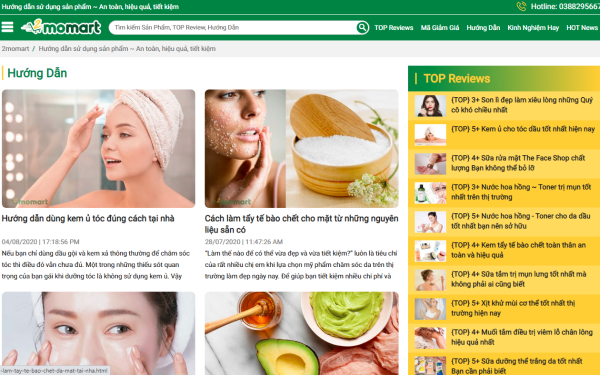600x375 pixels.
Task: Open review 5+ Kem ủ cho tóc dầu
Action: 523,129
